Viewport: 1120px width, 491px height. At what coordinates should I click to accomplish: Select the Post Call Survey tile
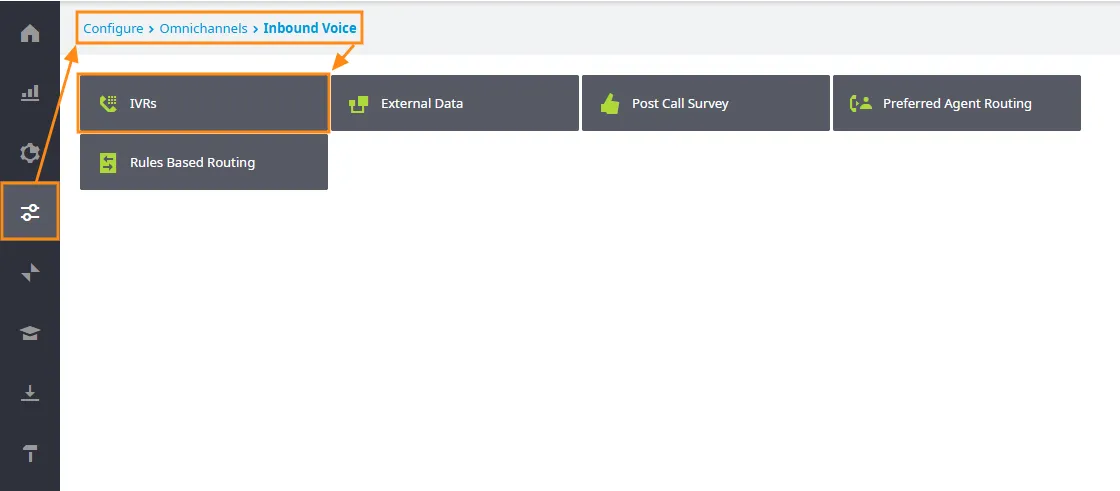706,103
